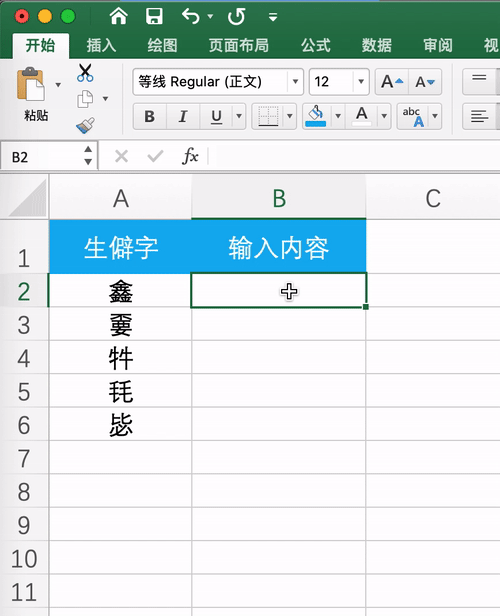This screenshot has width=500, height=616.
Task: Open the fill color dropdown arrow
Action: (x=338, y=116)
